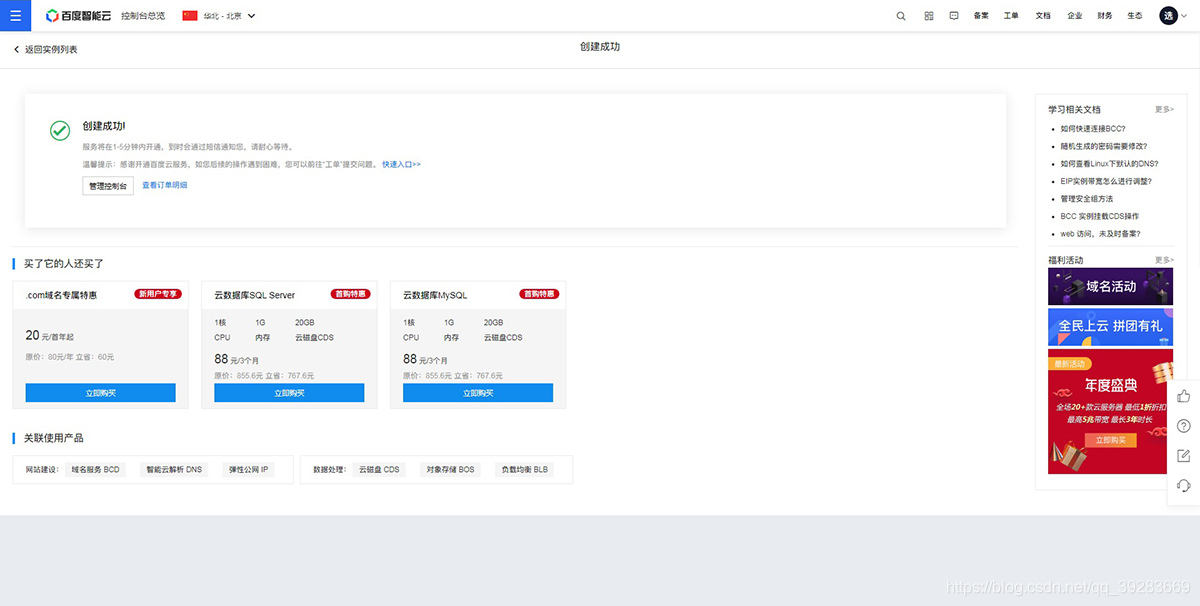This screenshot has width=1200, height=606.
Task: Click the customer service headset icon
Action: 1184,486
